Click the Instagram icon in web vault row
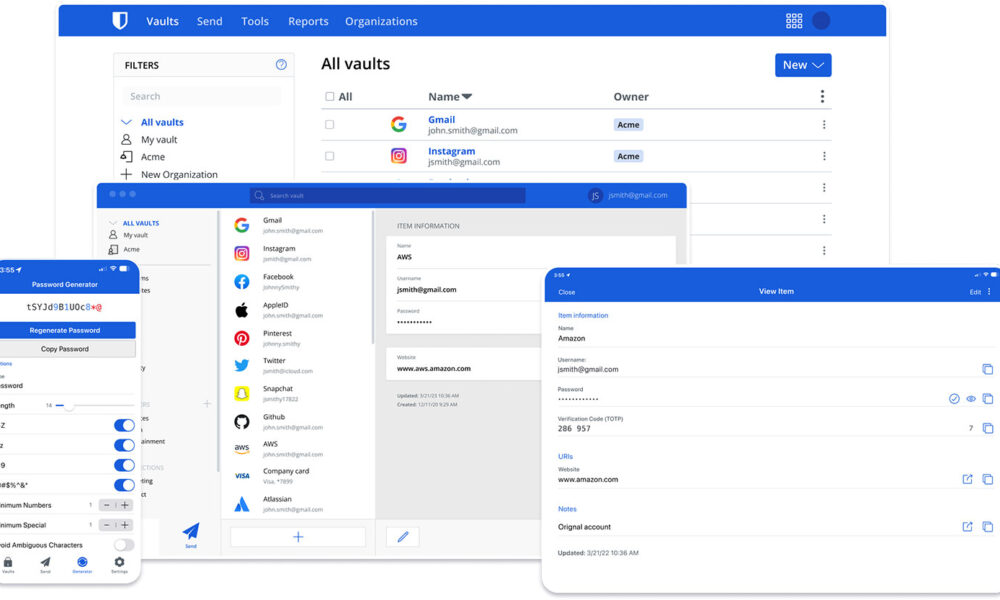 pos(399,156)
